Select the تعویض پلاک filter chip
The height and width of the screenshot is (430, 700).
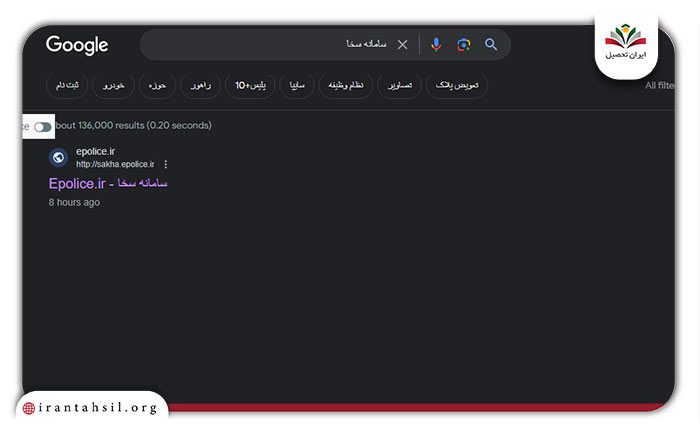(x=457, y=85)
